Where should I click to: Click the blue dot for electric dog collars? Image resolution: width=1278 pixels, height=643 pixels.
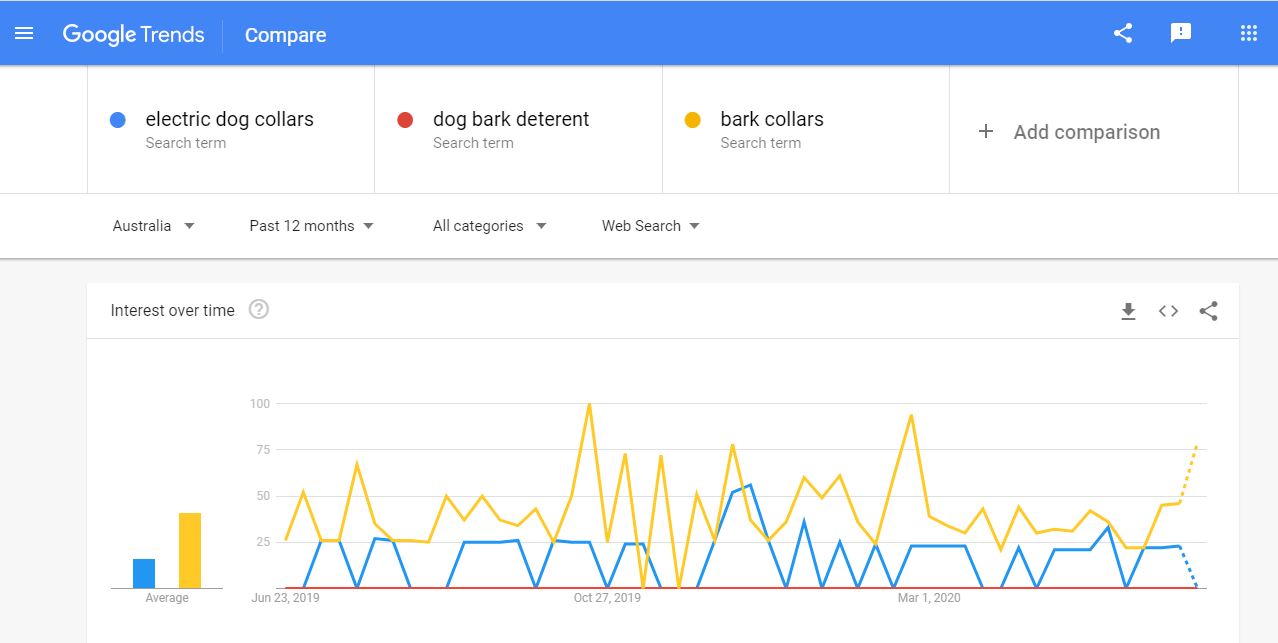click(x=118, y=119)
